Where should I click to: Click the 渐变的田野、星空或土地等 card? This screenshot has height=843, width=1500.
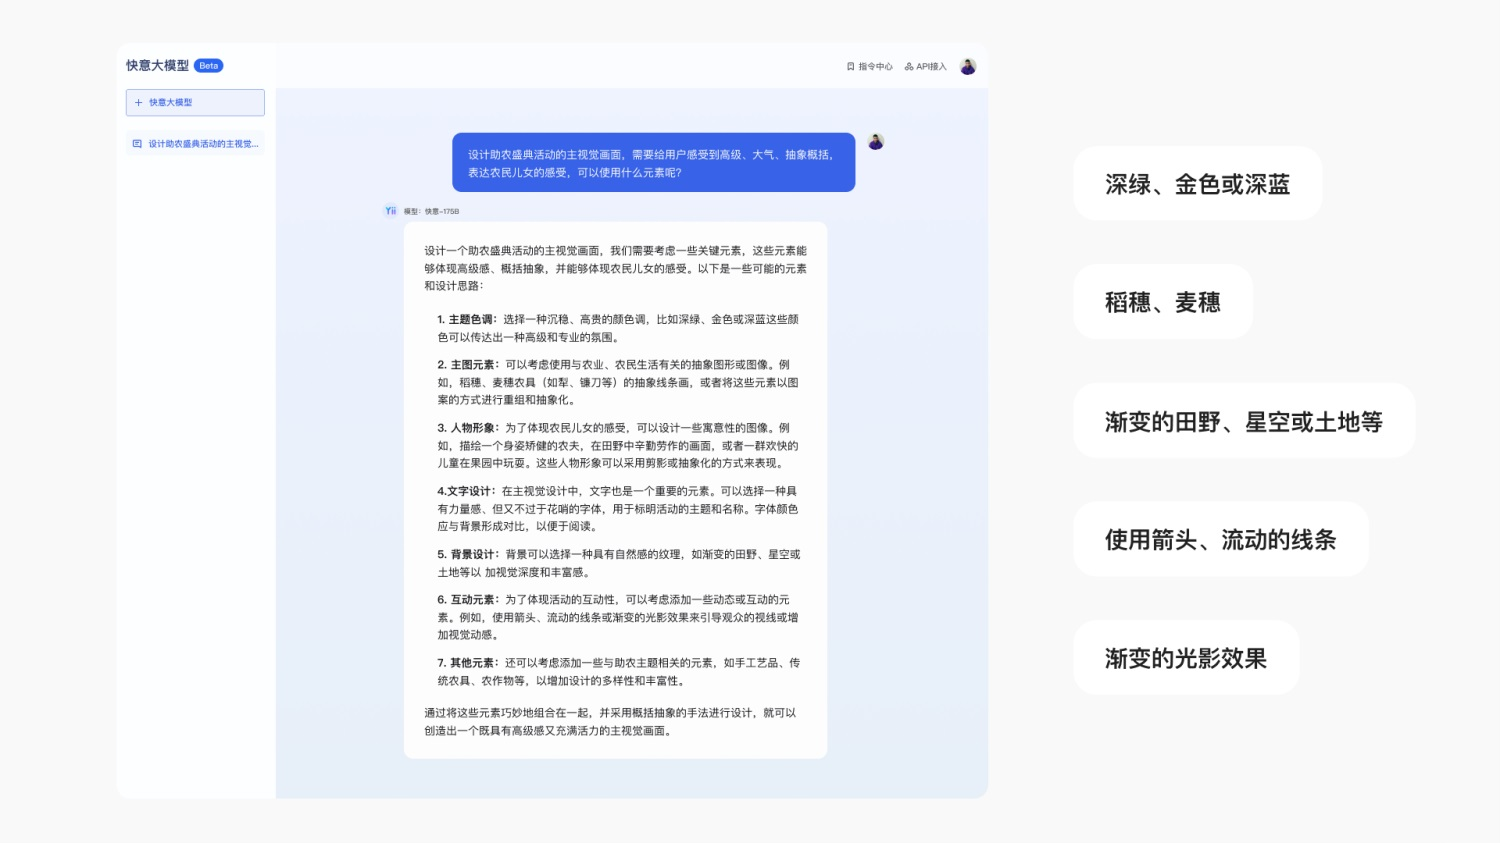pyautogui.click(x=1244, y=421)
